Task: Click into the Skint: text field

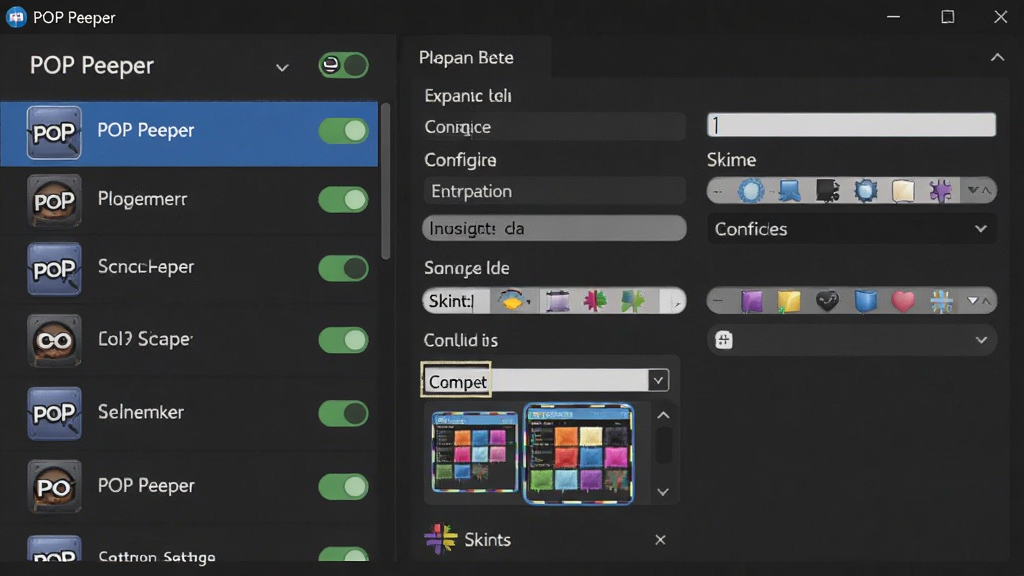Action: tap(458, 301)
